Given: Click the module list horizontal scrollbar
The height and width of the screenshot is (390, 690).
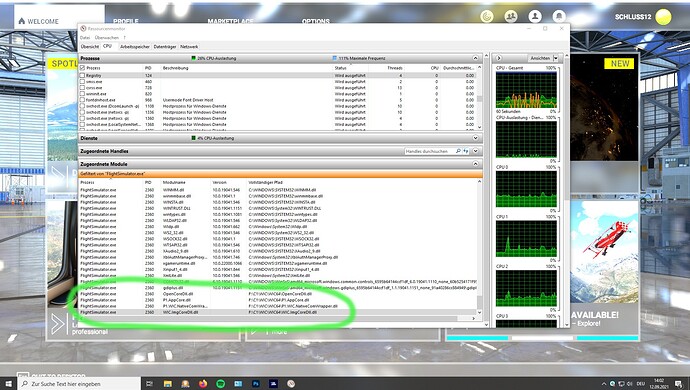Looking at the screenshot, I should (x=277, y=318).
